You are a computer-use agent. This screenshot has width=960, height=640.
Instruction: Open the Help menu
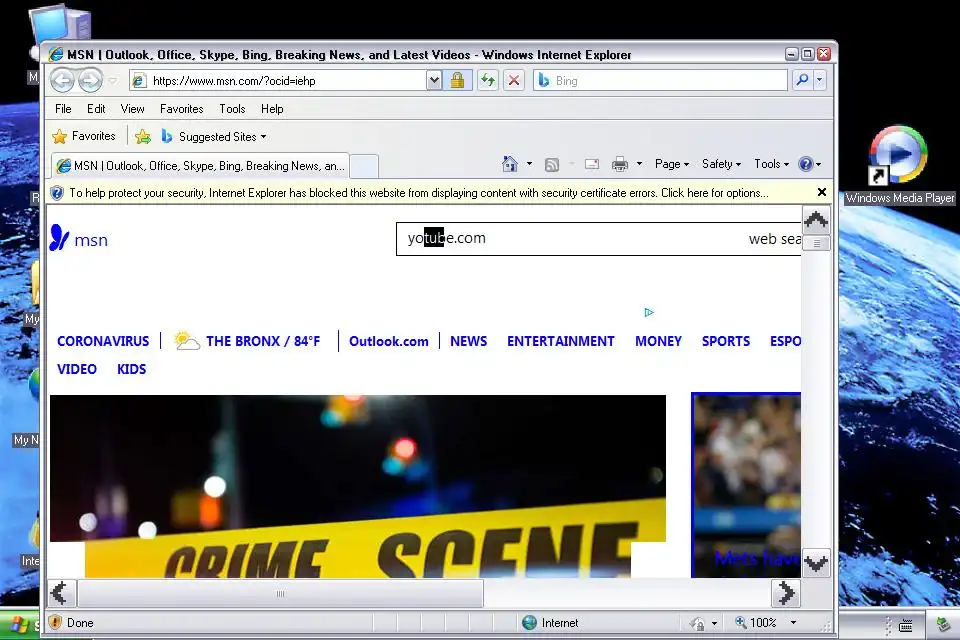(272, 109)
